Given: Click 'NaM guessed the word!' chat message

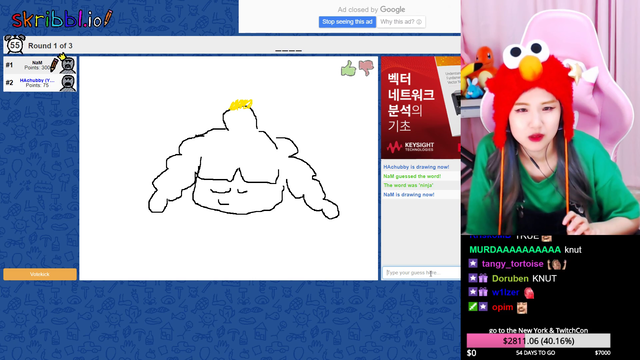Looking at the screenshot, I should click(412, 176).
